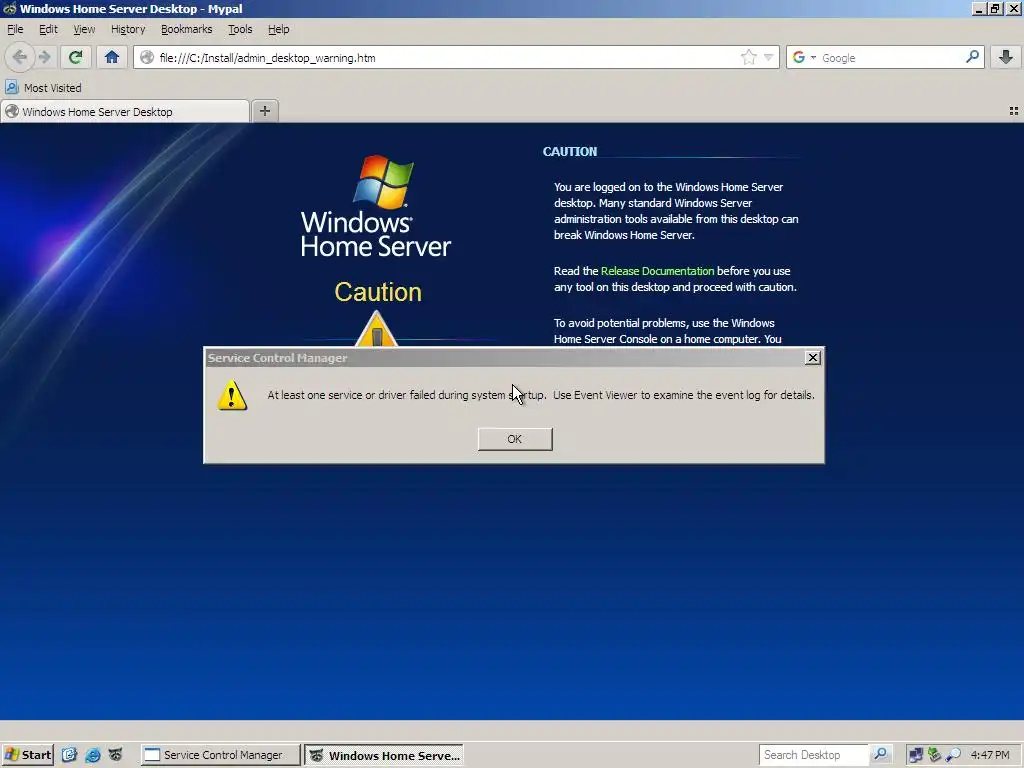Open the browser home page icon
The image size is (1024, 768).
(x=112, y=57)
